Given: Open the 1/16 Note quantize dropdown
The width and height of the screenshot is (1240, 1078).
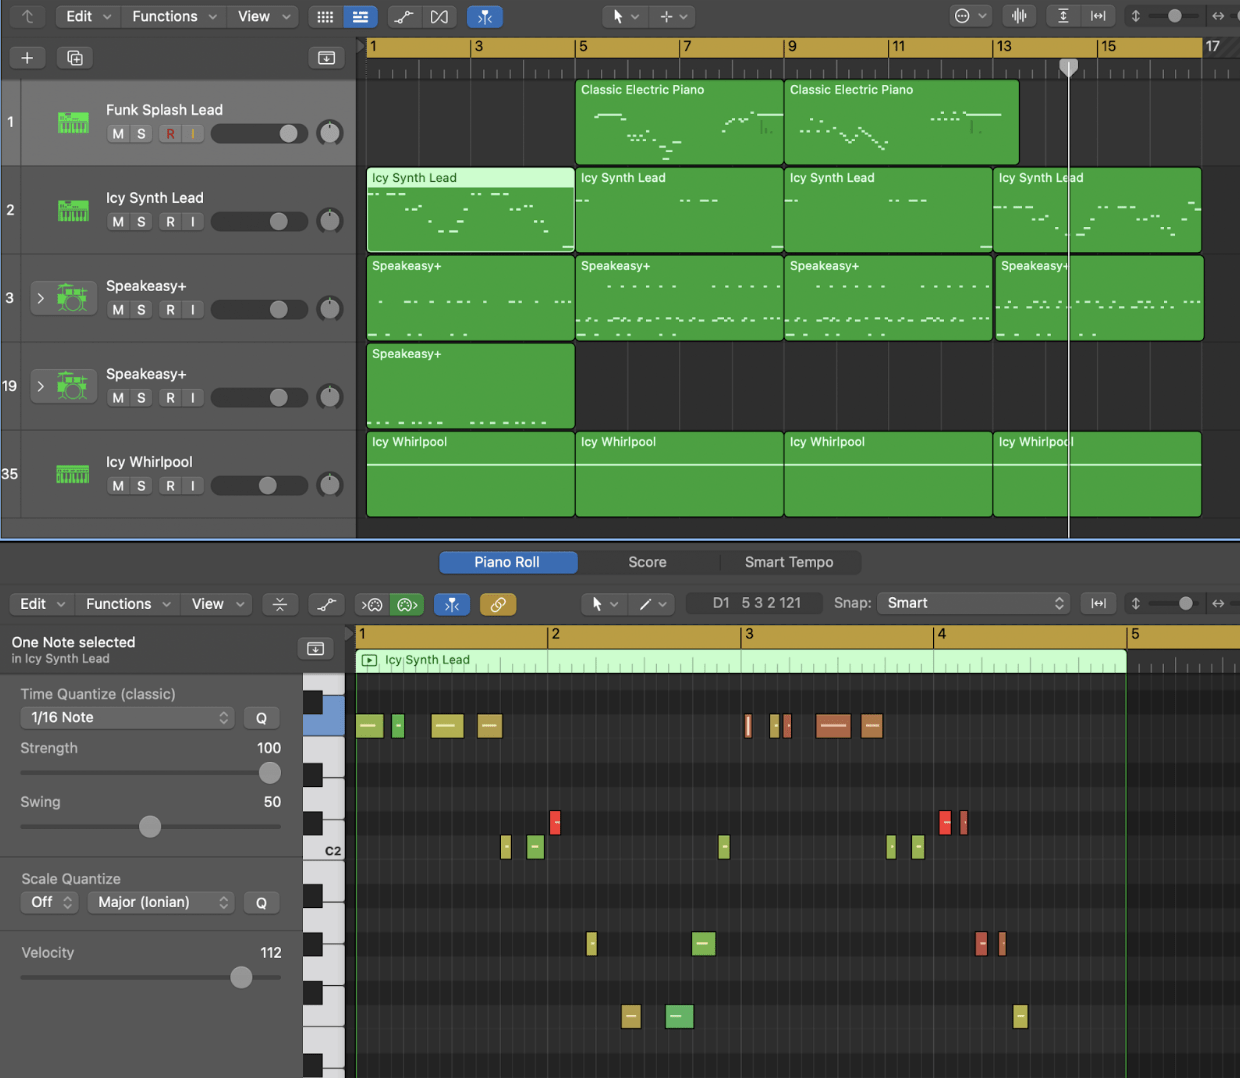Looking at the screenshot, I should pyautogui.click(x=127, y=717).
